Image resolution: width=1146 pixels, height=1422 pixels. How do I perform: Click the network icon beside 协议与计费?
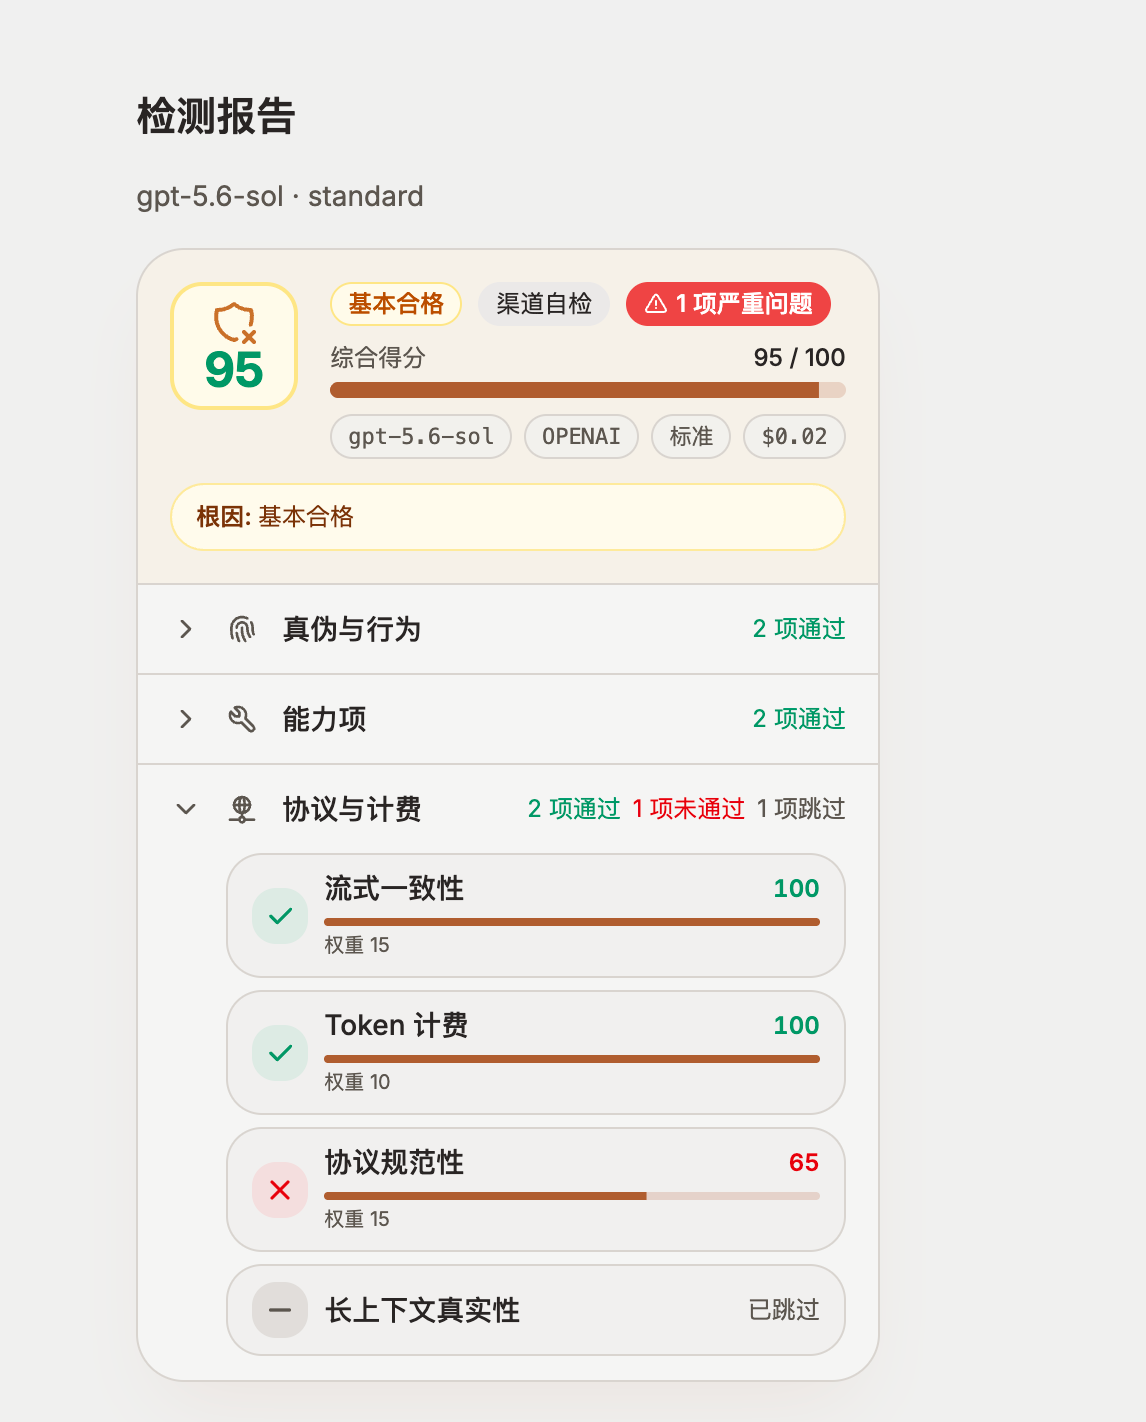pyautogui.click(x=242, y=809)
